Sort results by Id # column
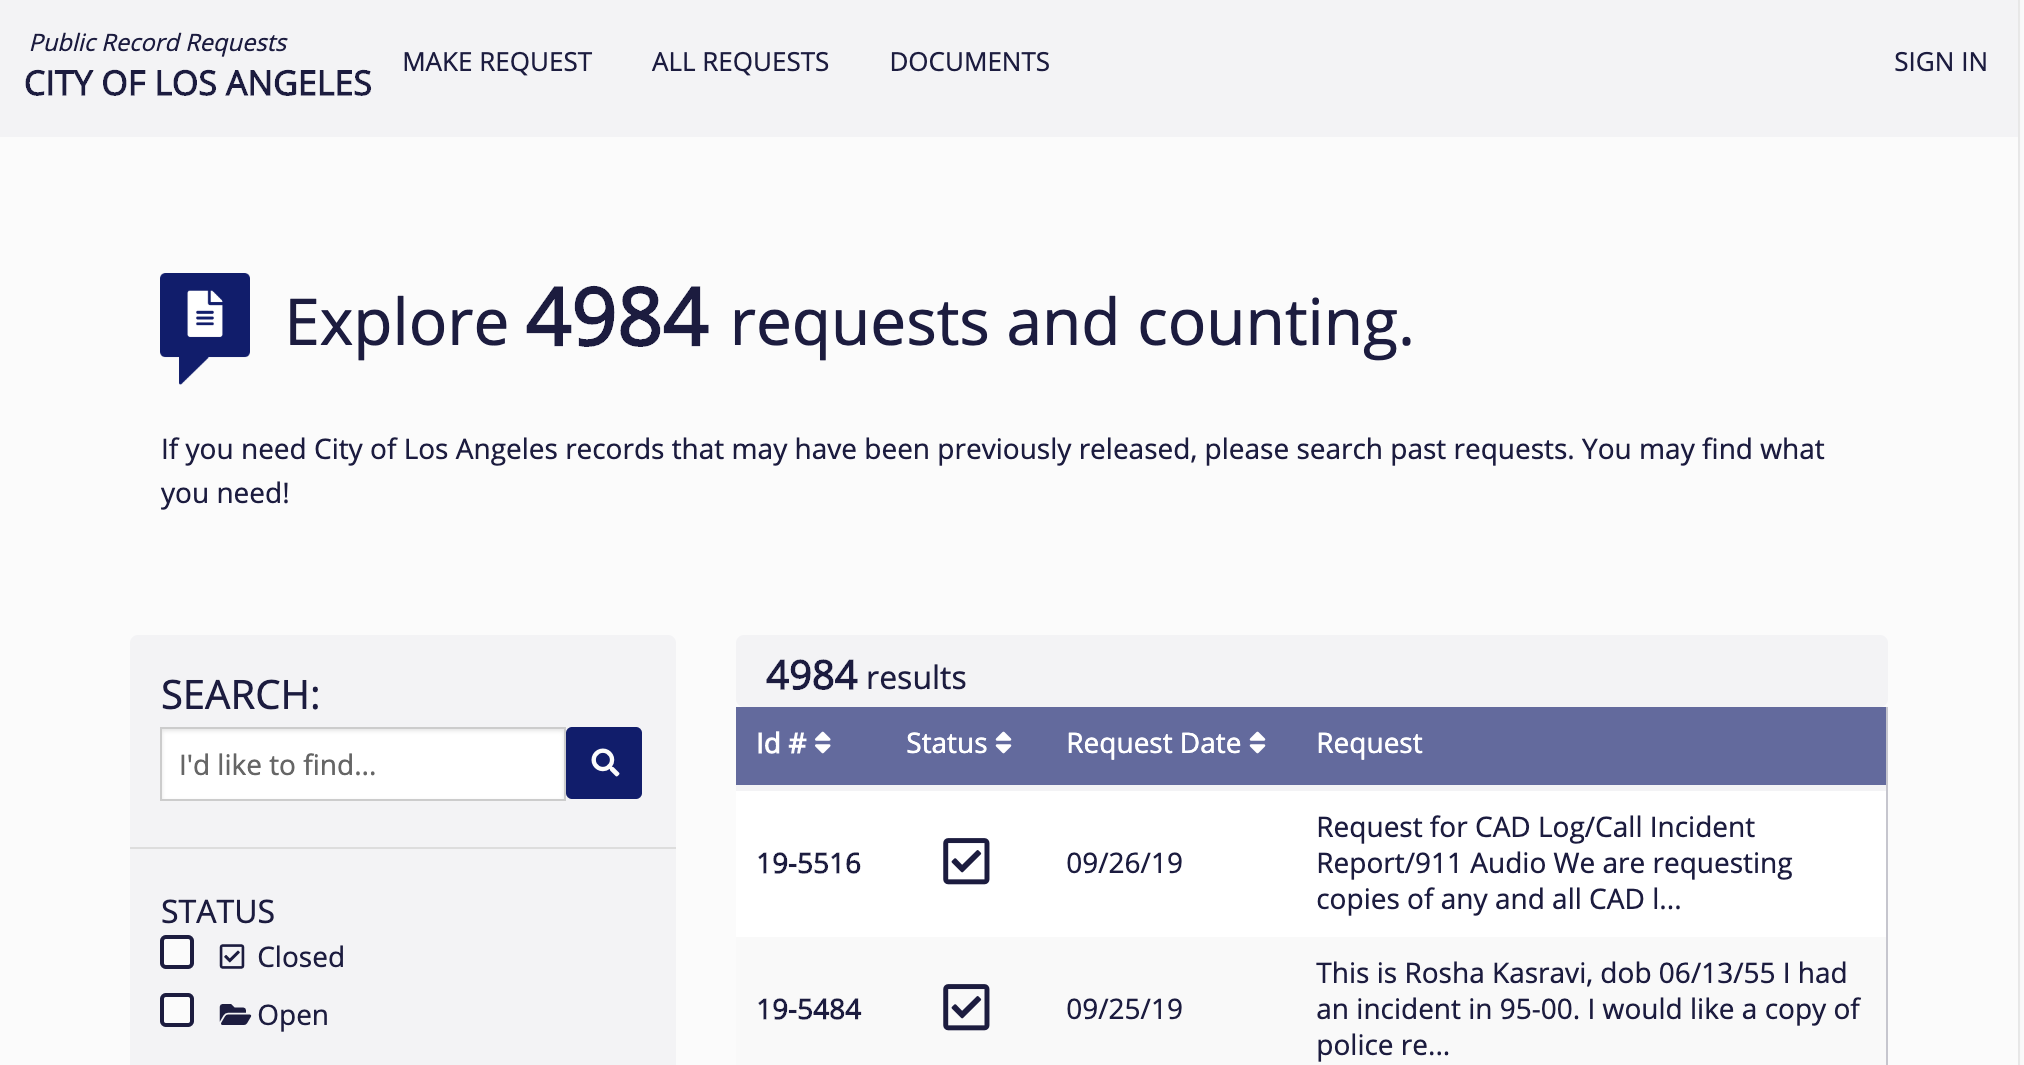The image size is (2024, 1065). click(794, 743)
